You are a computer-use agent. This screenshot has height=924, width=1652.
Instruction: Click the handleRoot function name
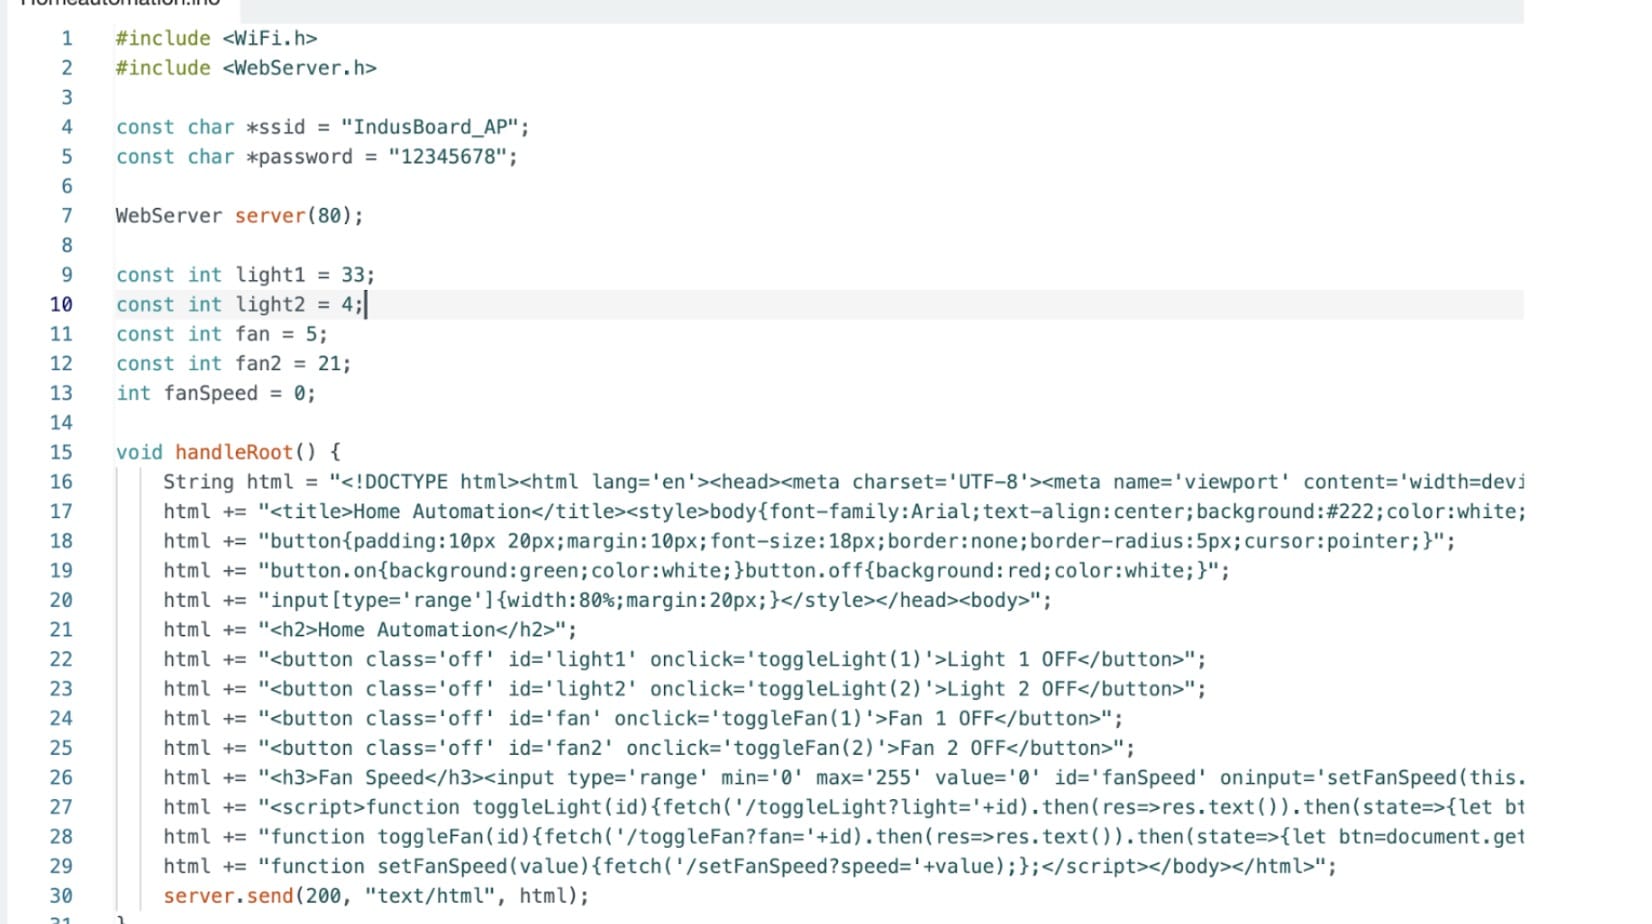[x=234, y=452]
